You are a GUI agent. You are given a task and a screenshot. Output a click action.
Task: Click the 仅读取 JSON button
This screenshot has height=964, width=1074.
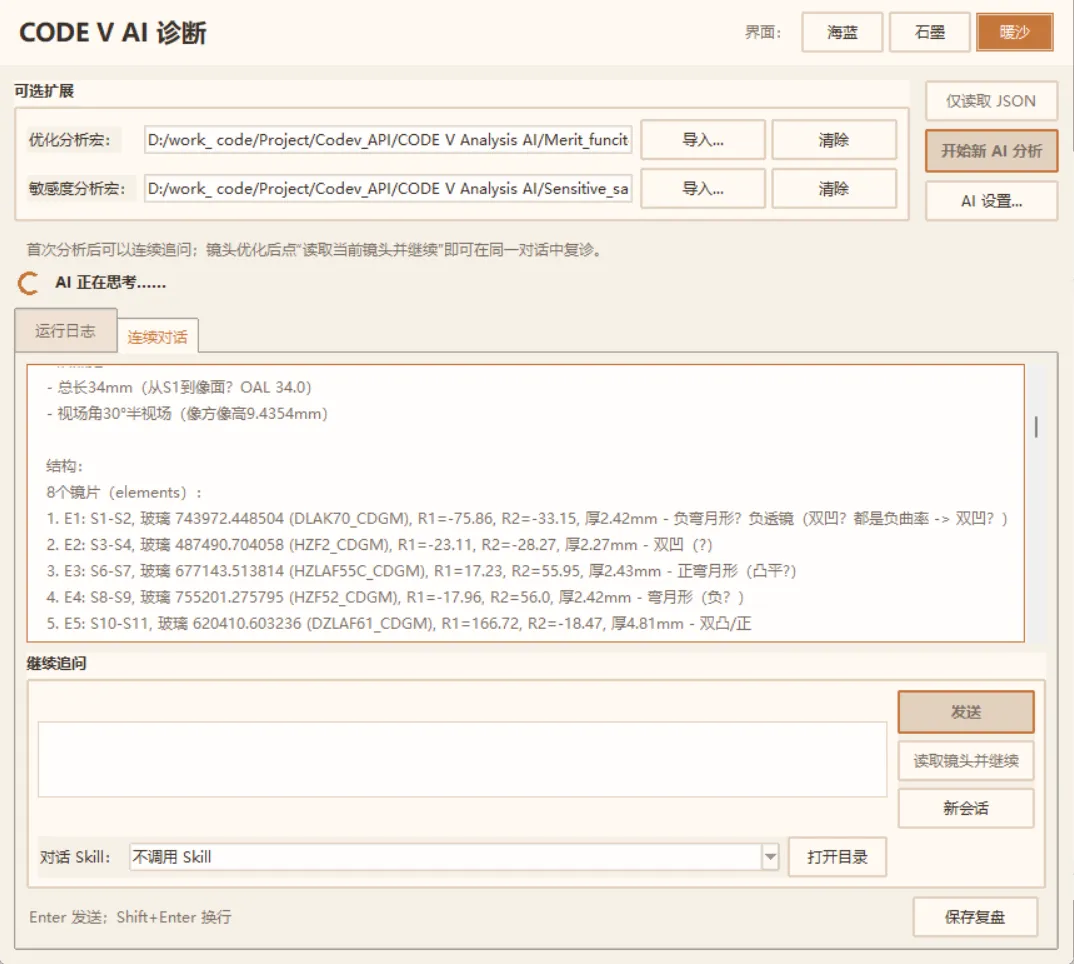[x=991, y=101]
